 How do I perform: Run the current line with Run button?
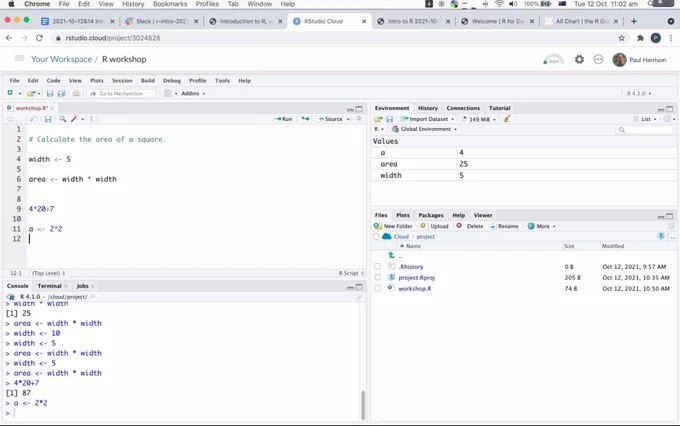click(x=284, y=119)
